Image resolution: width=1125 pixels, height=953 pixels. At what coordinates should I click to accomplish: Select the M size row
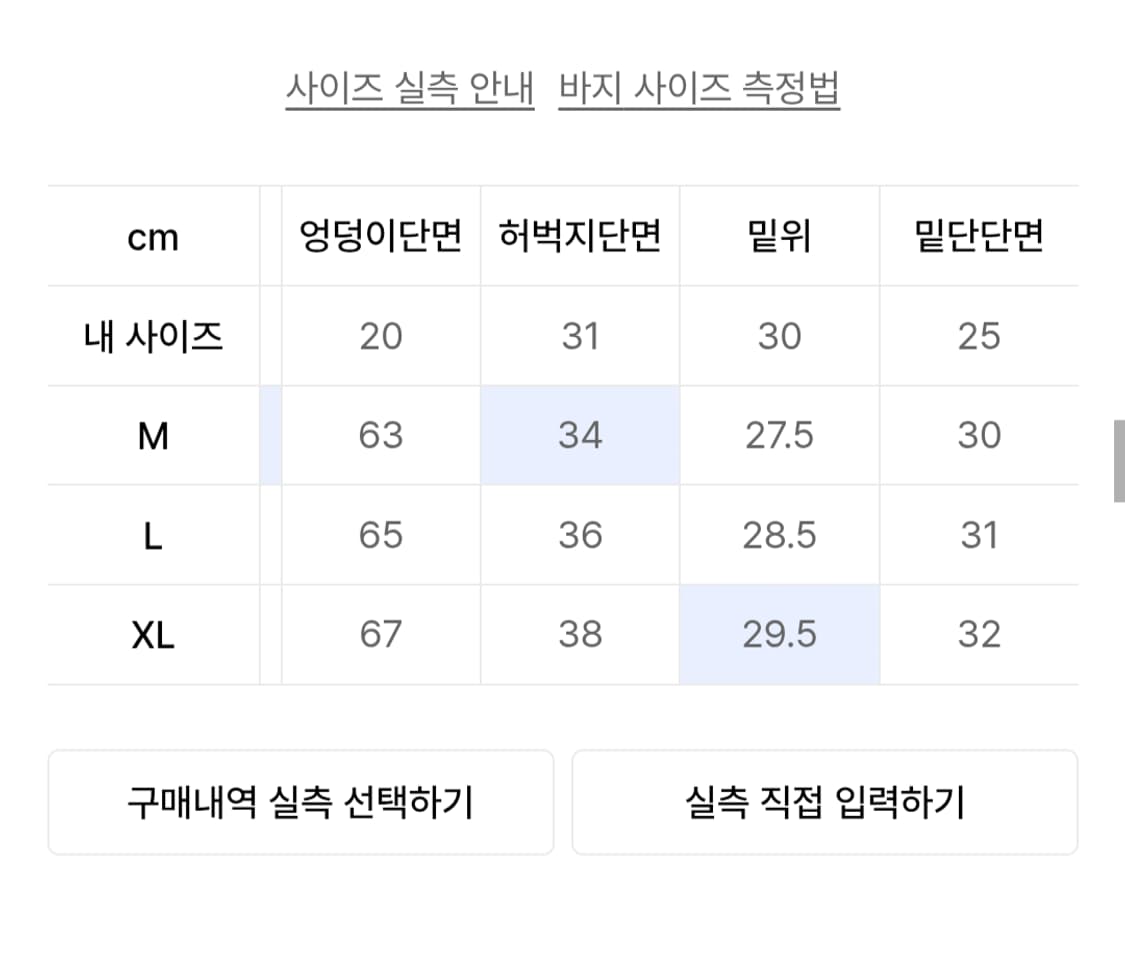[152, 436]
